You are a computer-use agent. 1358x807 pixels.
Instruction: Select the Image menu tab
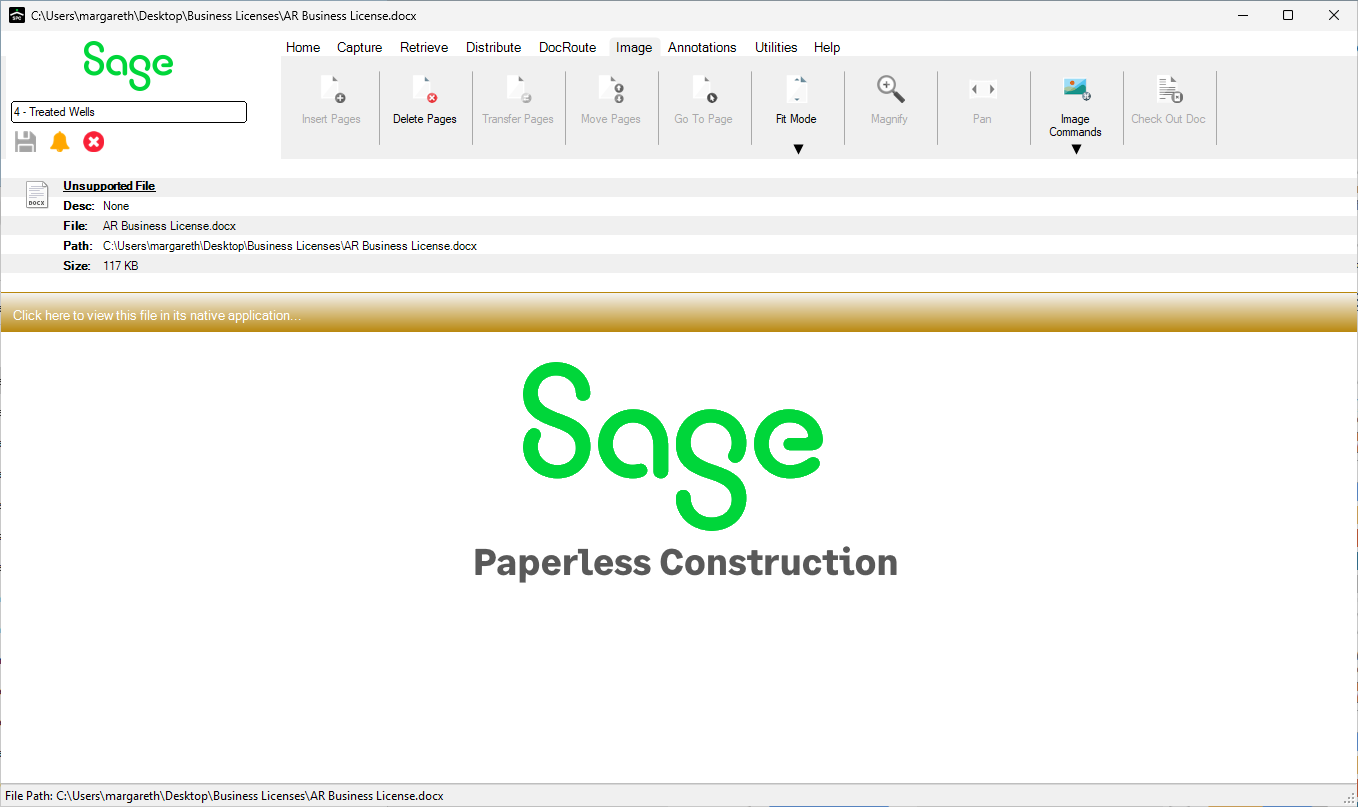634,47
